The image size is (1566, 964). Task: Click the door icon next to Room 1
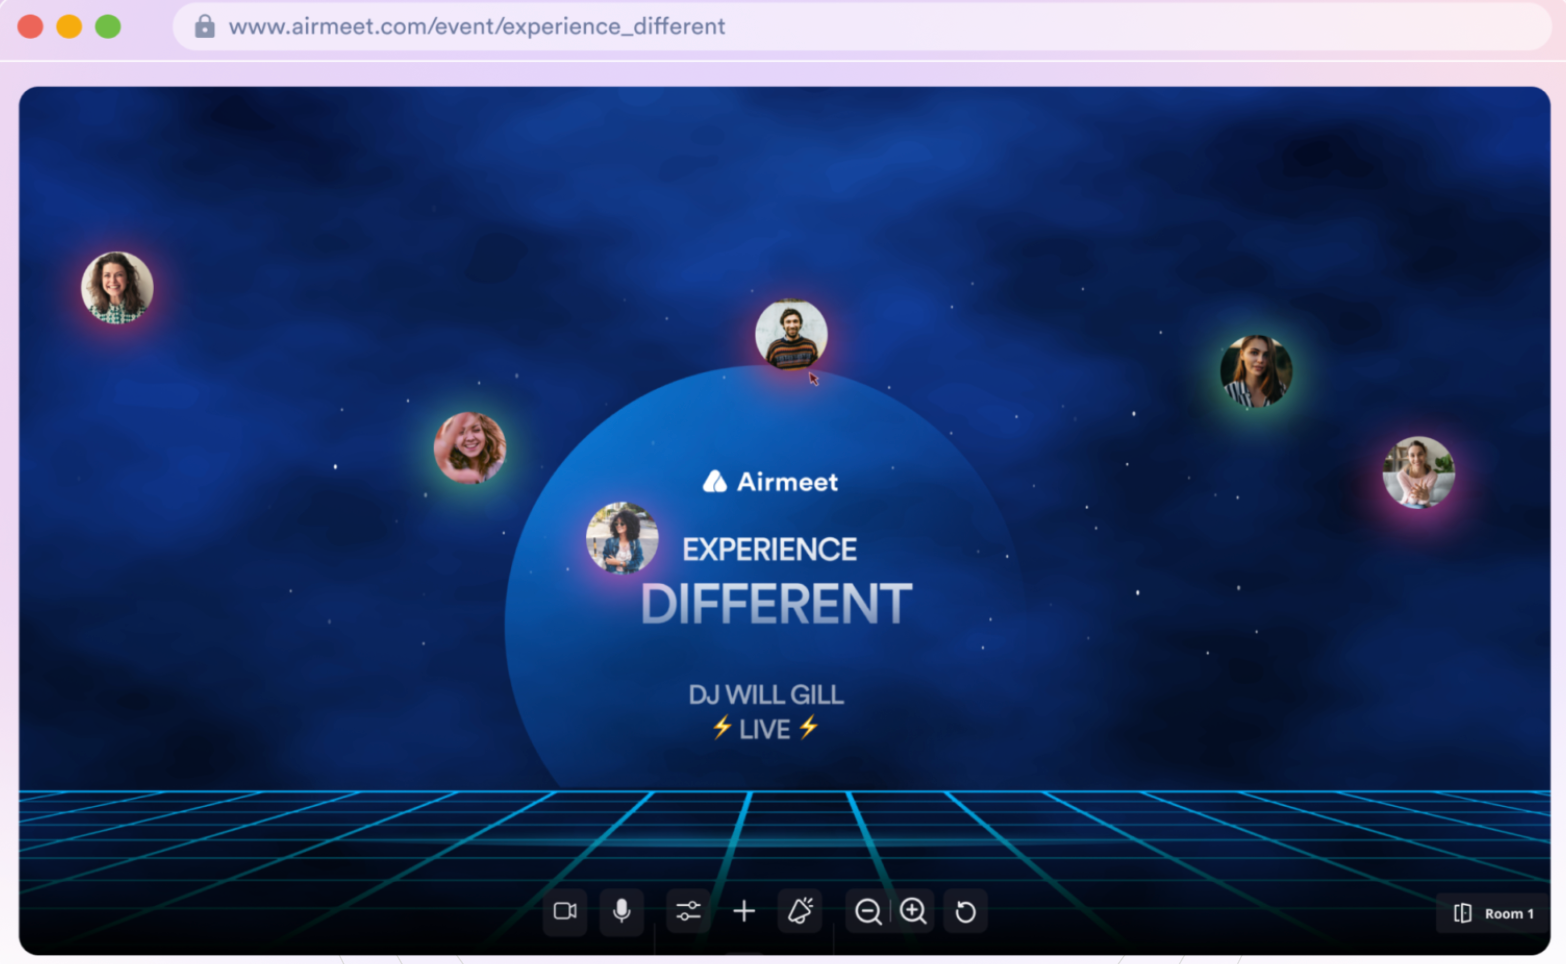pos(1462,912)
